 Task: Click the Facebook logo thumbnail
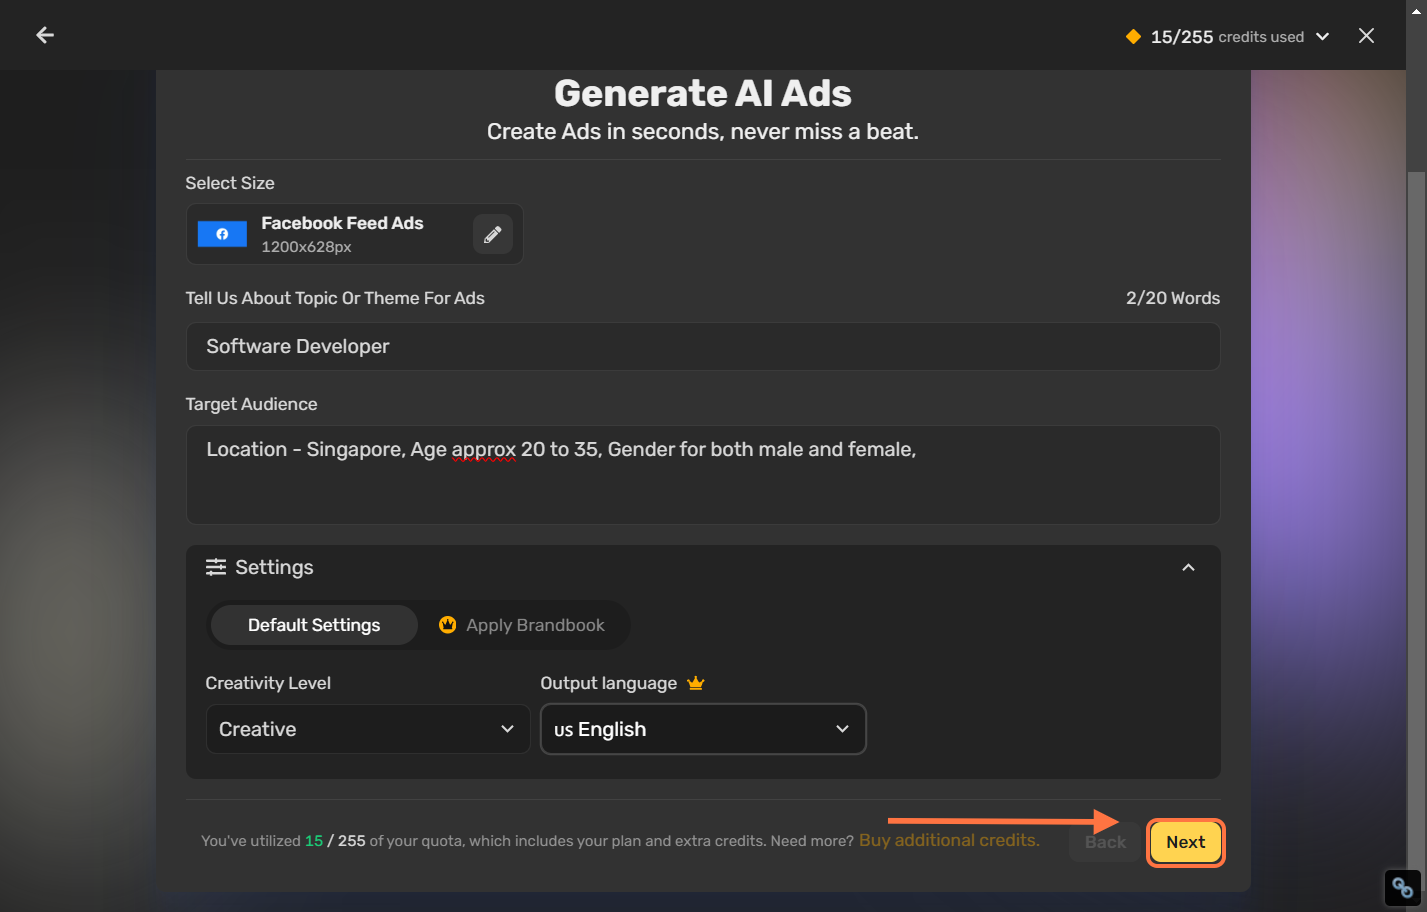(x=222, y=234)
